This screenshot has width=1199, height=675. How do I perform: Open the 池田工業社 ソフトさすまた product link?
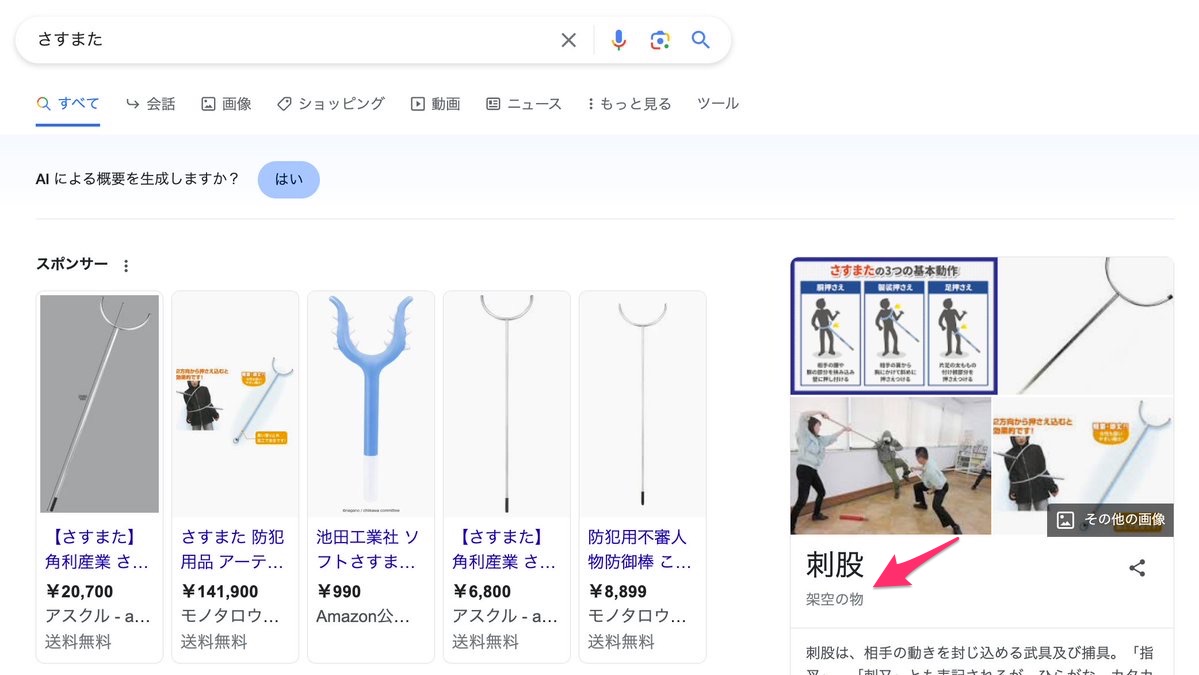pos(369,549)
